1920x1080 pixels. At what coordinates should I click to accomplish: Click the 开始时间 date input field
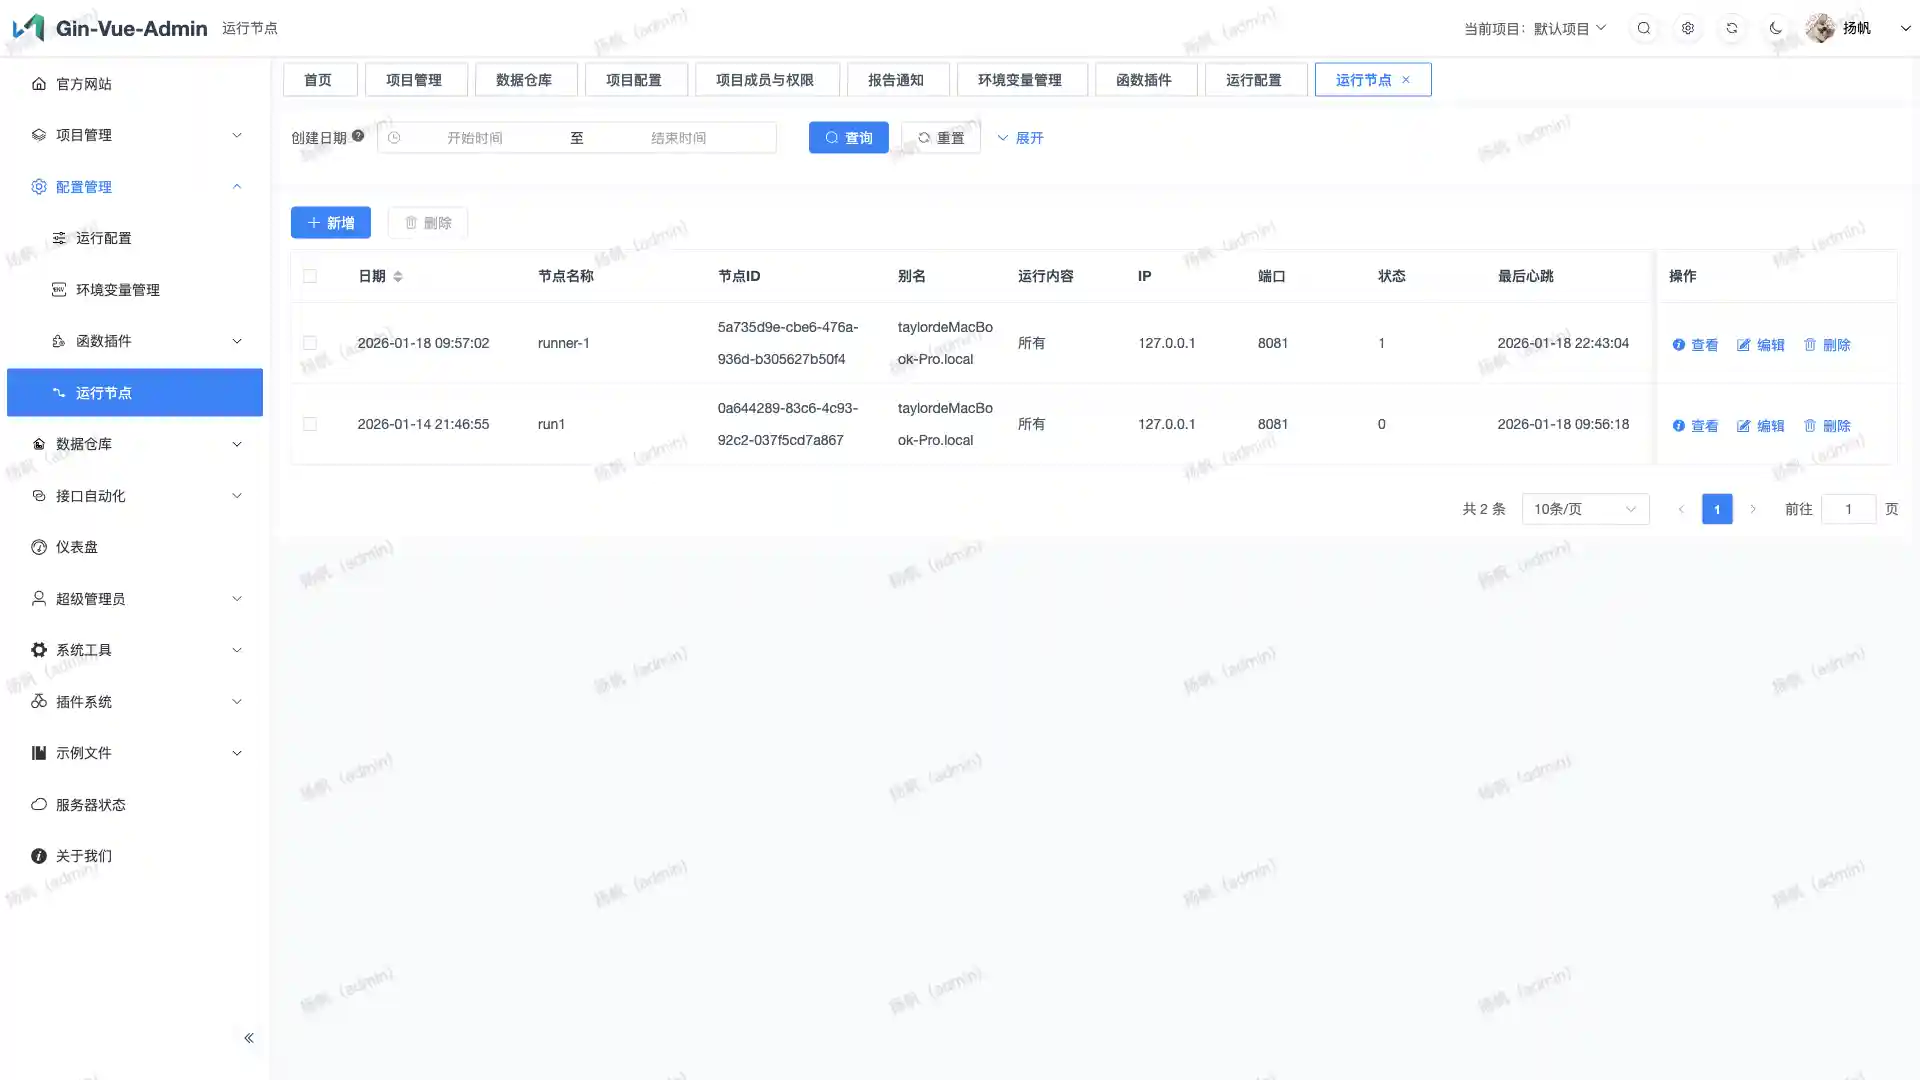(475, 138)
